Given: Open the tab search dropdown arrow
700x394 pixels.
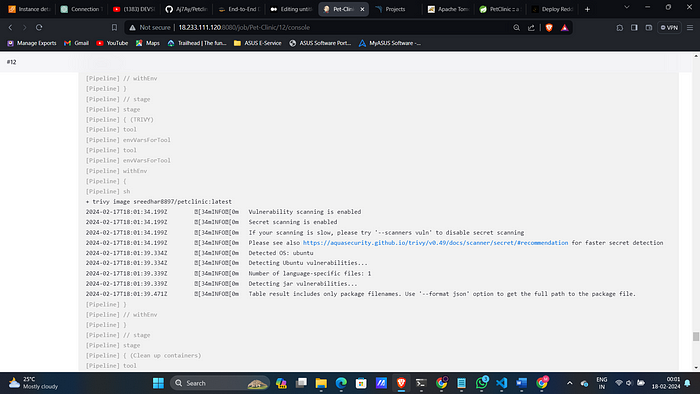Looking at the screenshot, I should (627, 7).
